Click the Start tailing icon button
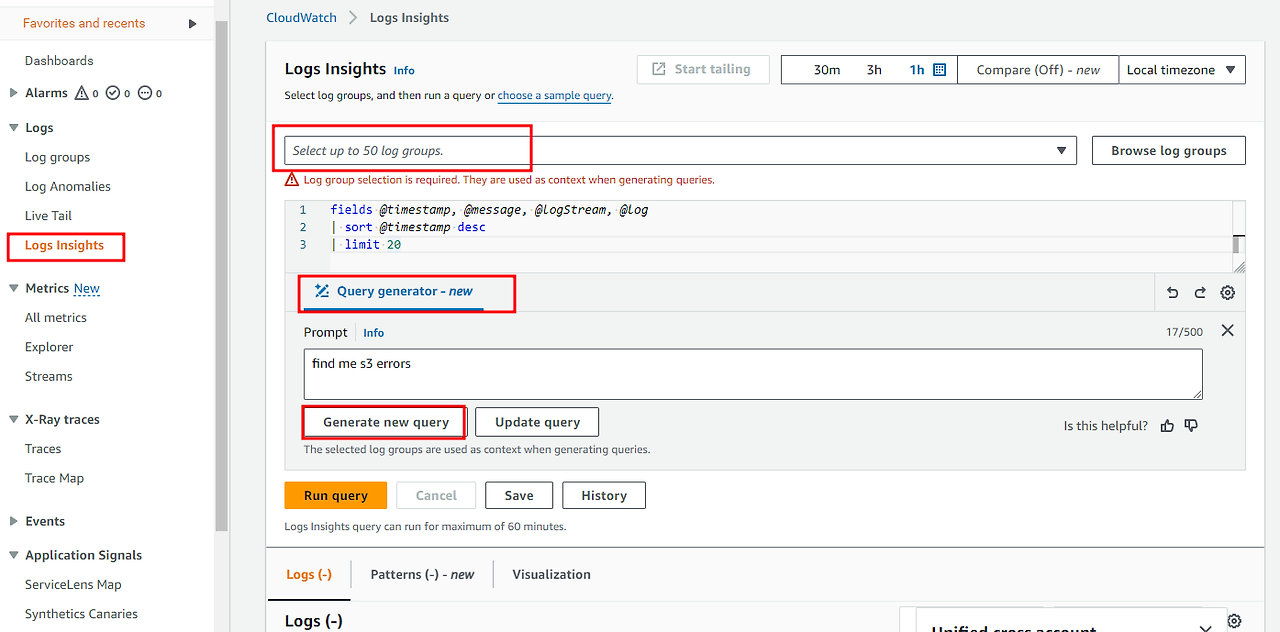The image size is (1280, 632). pyautogui.click(x=658, y=69)
